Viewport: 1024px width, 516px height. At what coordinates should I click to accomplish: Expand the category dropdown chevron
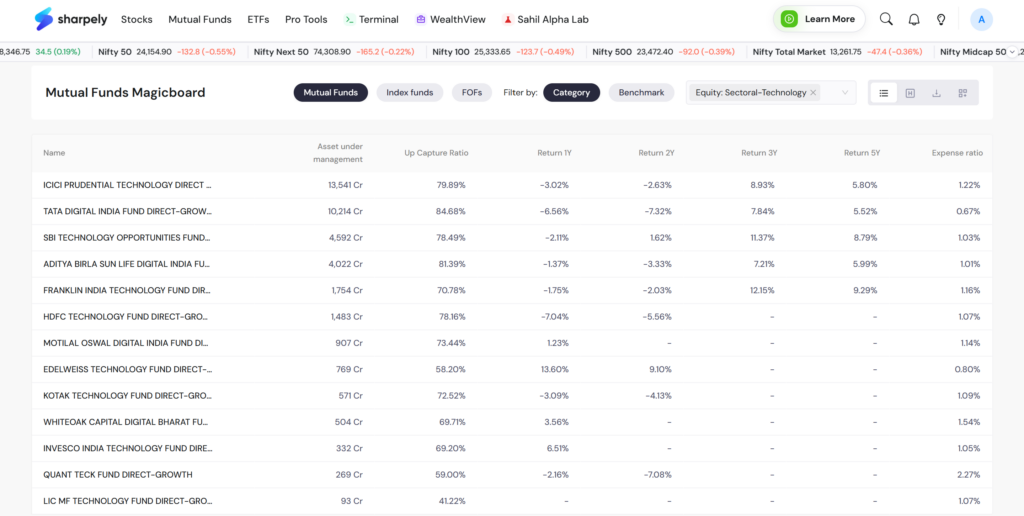(845, 93)
